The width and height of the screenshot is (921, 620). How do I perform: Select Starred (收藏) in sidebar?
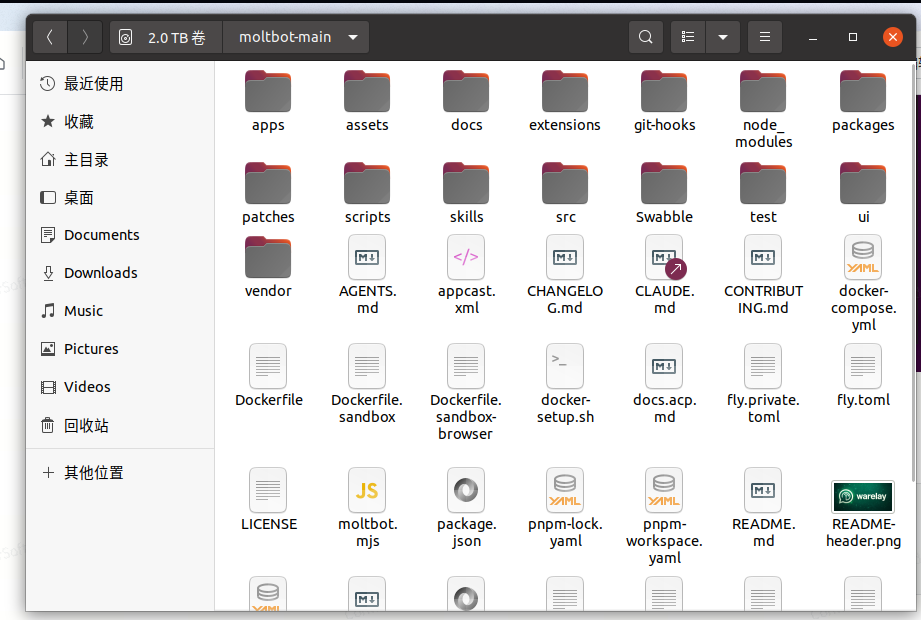(x=79, y=122)
